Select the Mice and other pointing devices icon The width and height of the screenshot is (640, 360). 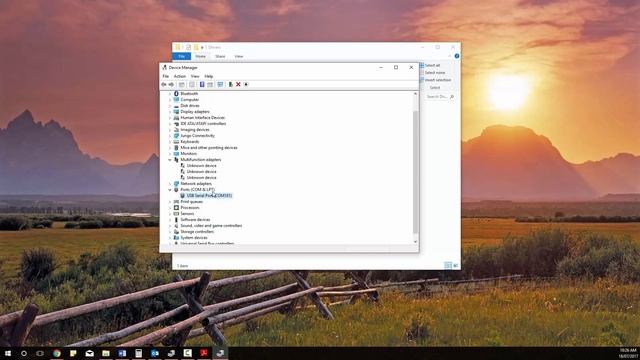pos(176,147)
